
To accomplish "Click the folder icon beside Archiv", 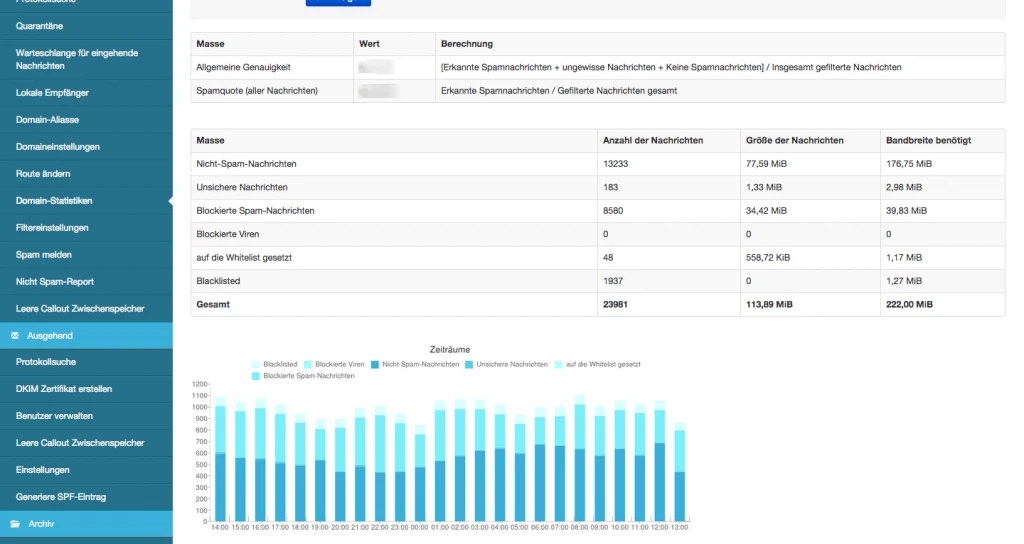I will tap(15, 523).
